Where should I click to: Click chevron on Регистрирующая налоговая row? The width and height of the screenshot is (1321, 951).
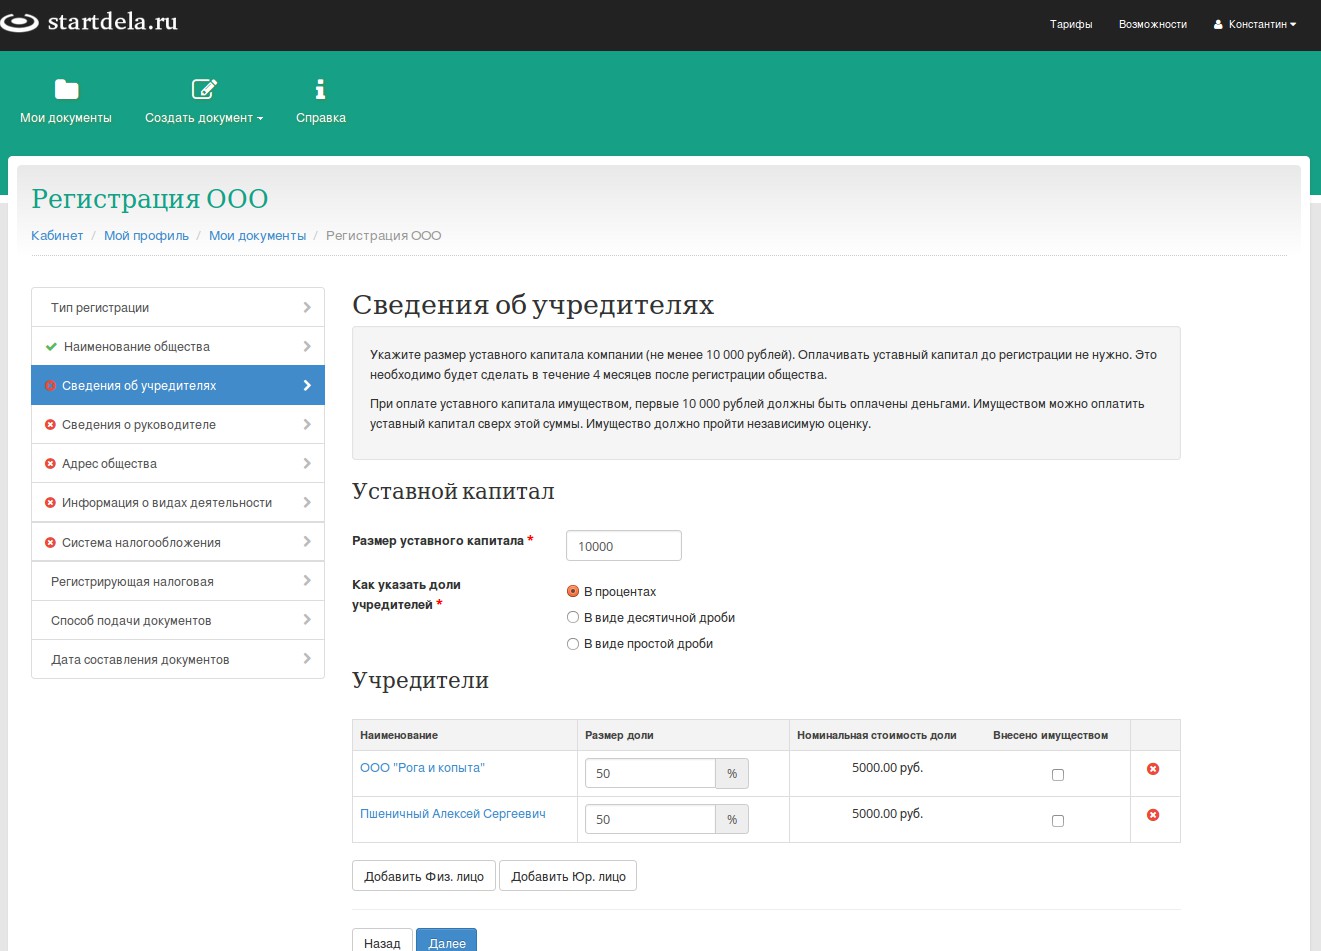tap(307, 580)
